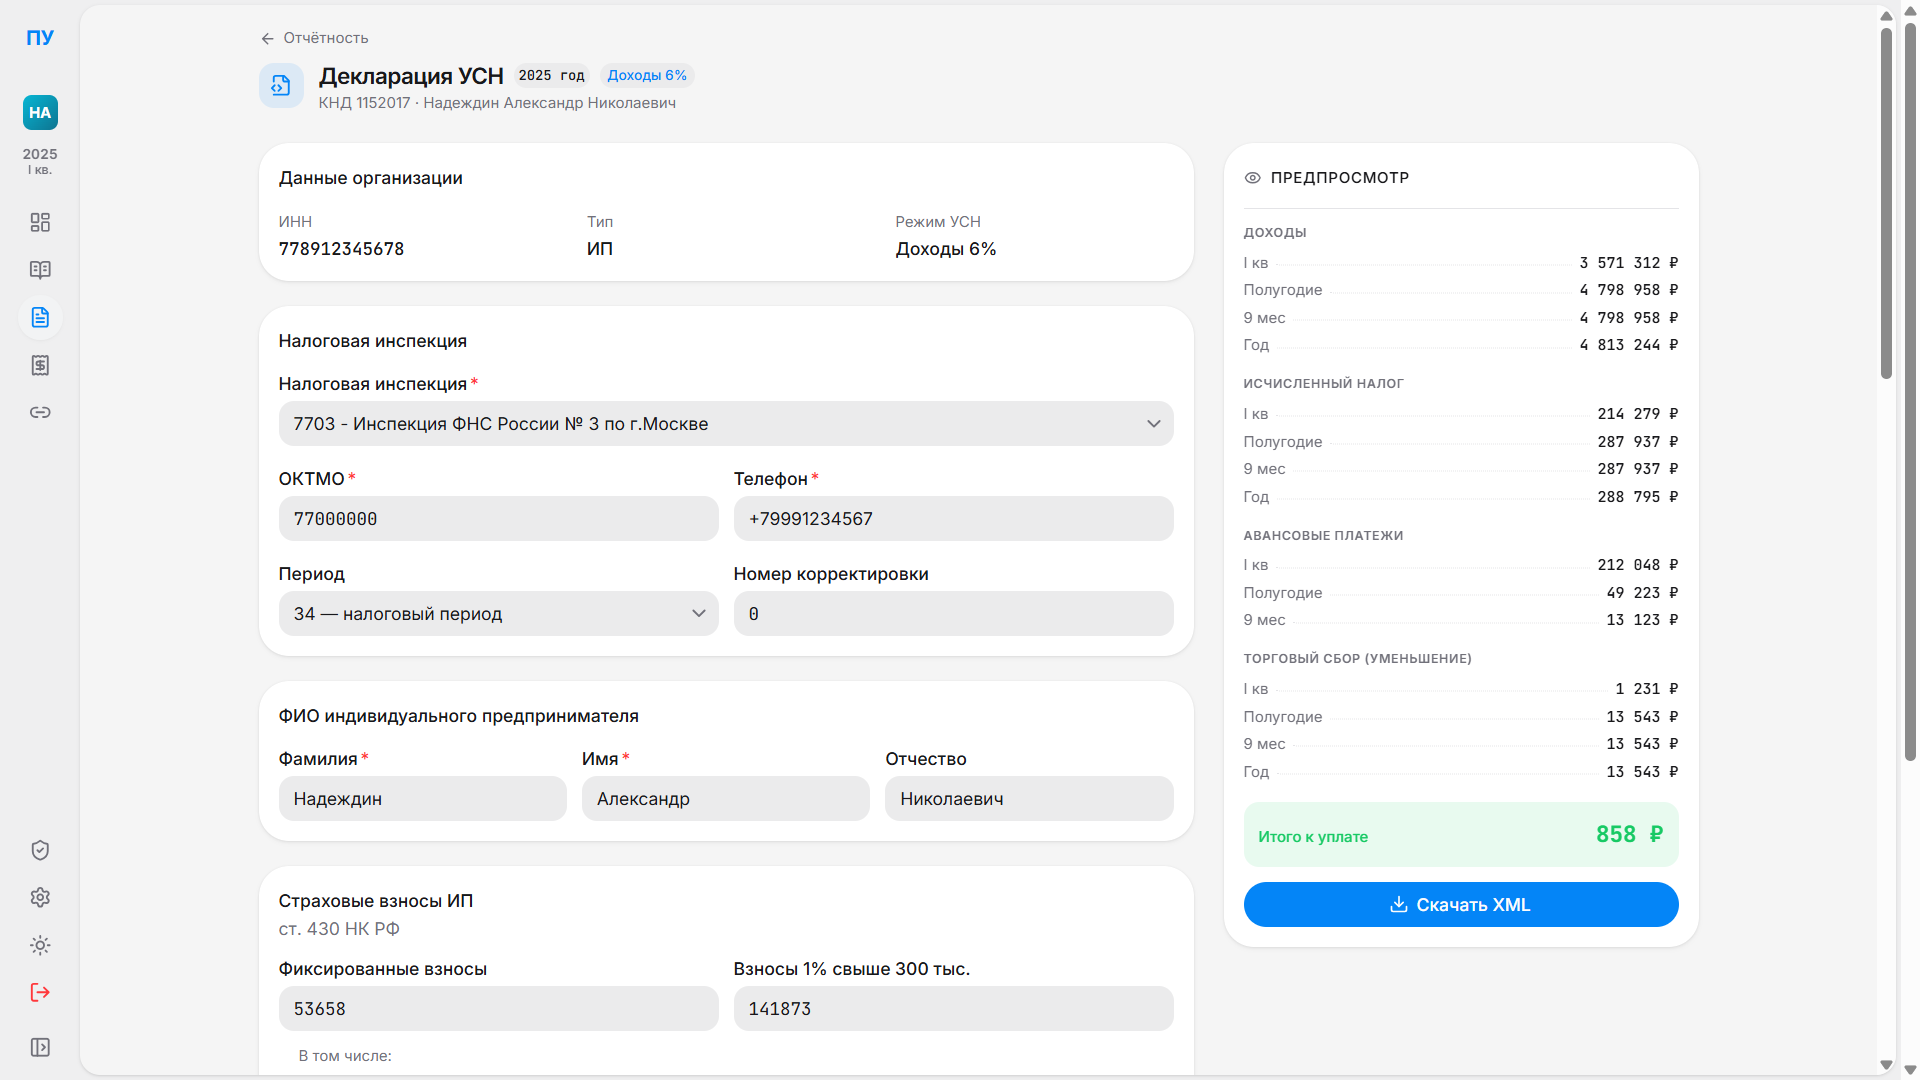Click the ОКТМО input field
The image size is (1920, 1080).
[x=498, y=519]
